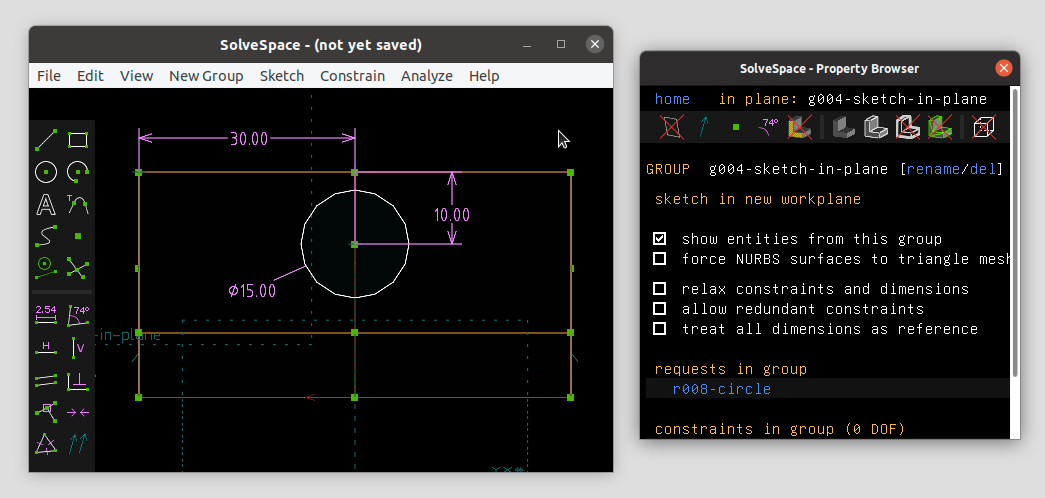The height and width of the screenshot is (498, 1045).
Task: Toggle workplanes visibility in Property Browser
Action: pyautogui.click(x=671, y=127)
